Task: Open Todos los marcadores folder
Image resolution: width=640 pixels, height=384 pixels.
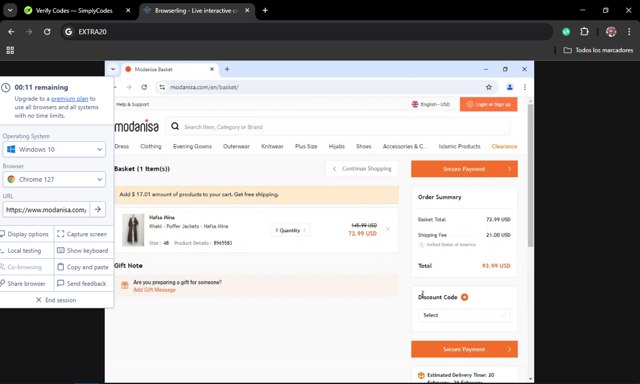Action: [x=598, y=50]
